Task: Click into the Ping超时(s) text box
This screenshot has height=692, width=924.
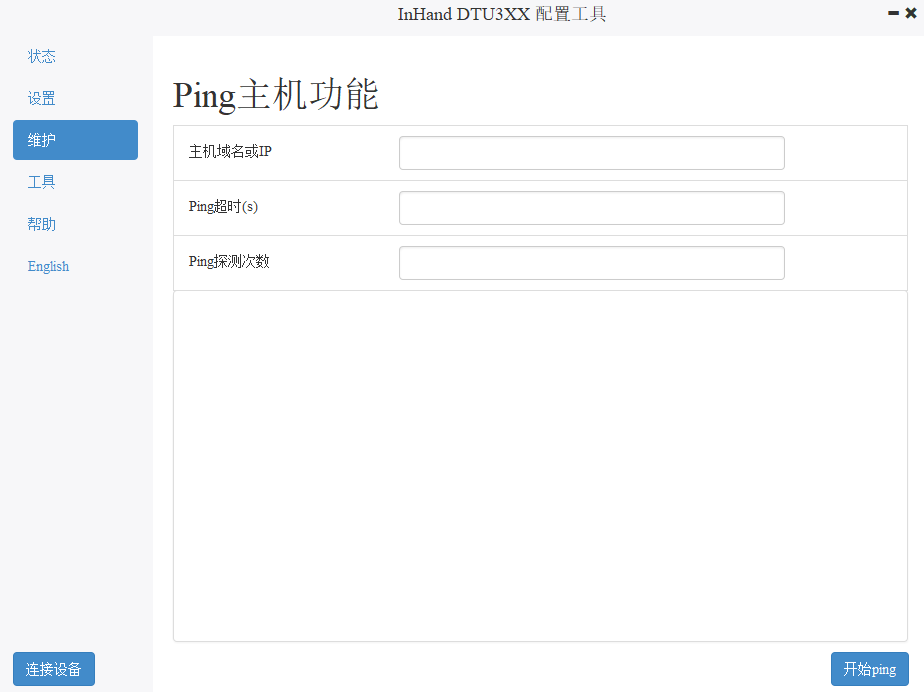Action: point(591,208)
